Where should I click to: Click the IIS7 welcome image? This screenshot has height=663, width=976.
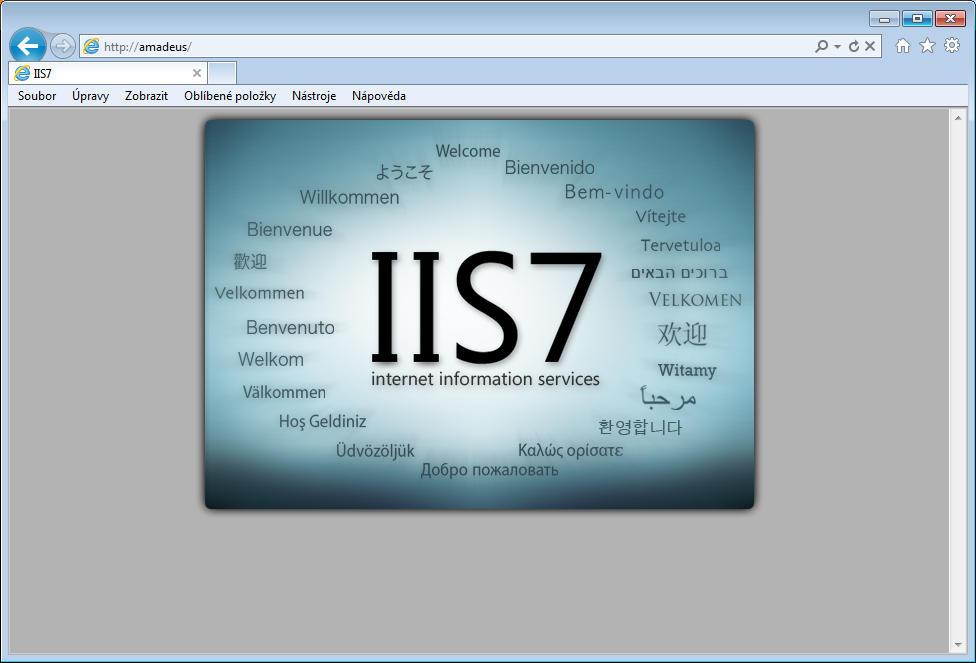tap(479, 314)
